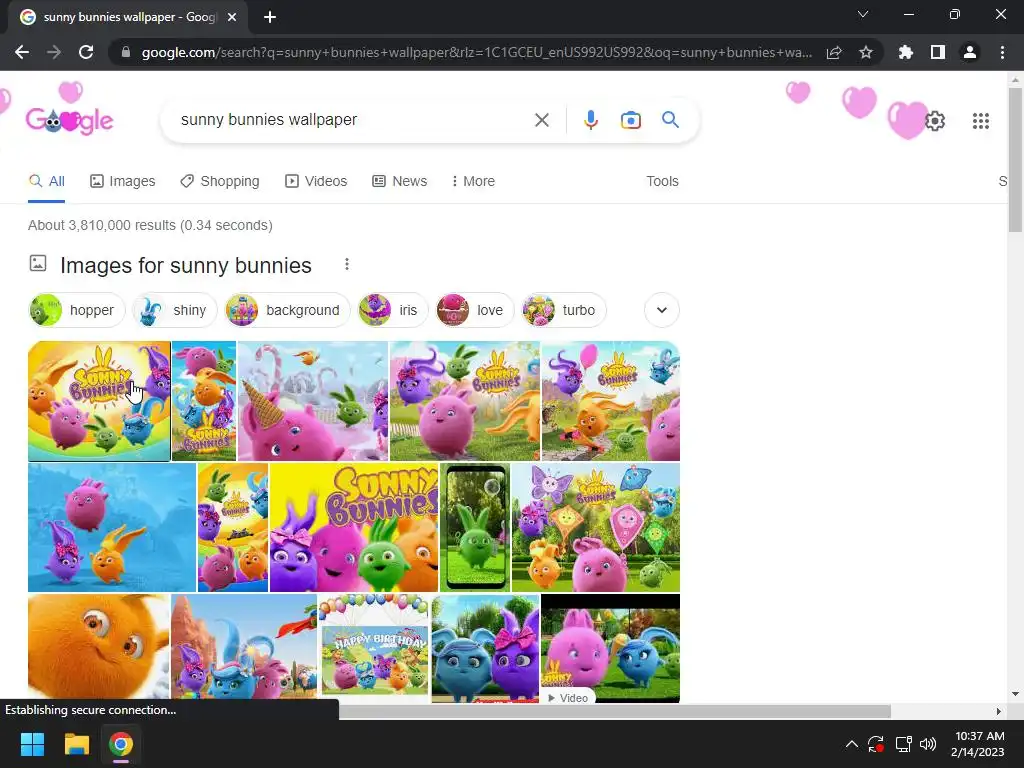
Task: Open pink bunny with ice cream cone image
Action: point(313,401)
